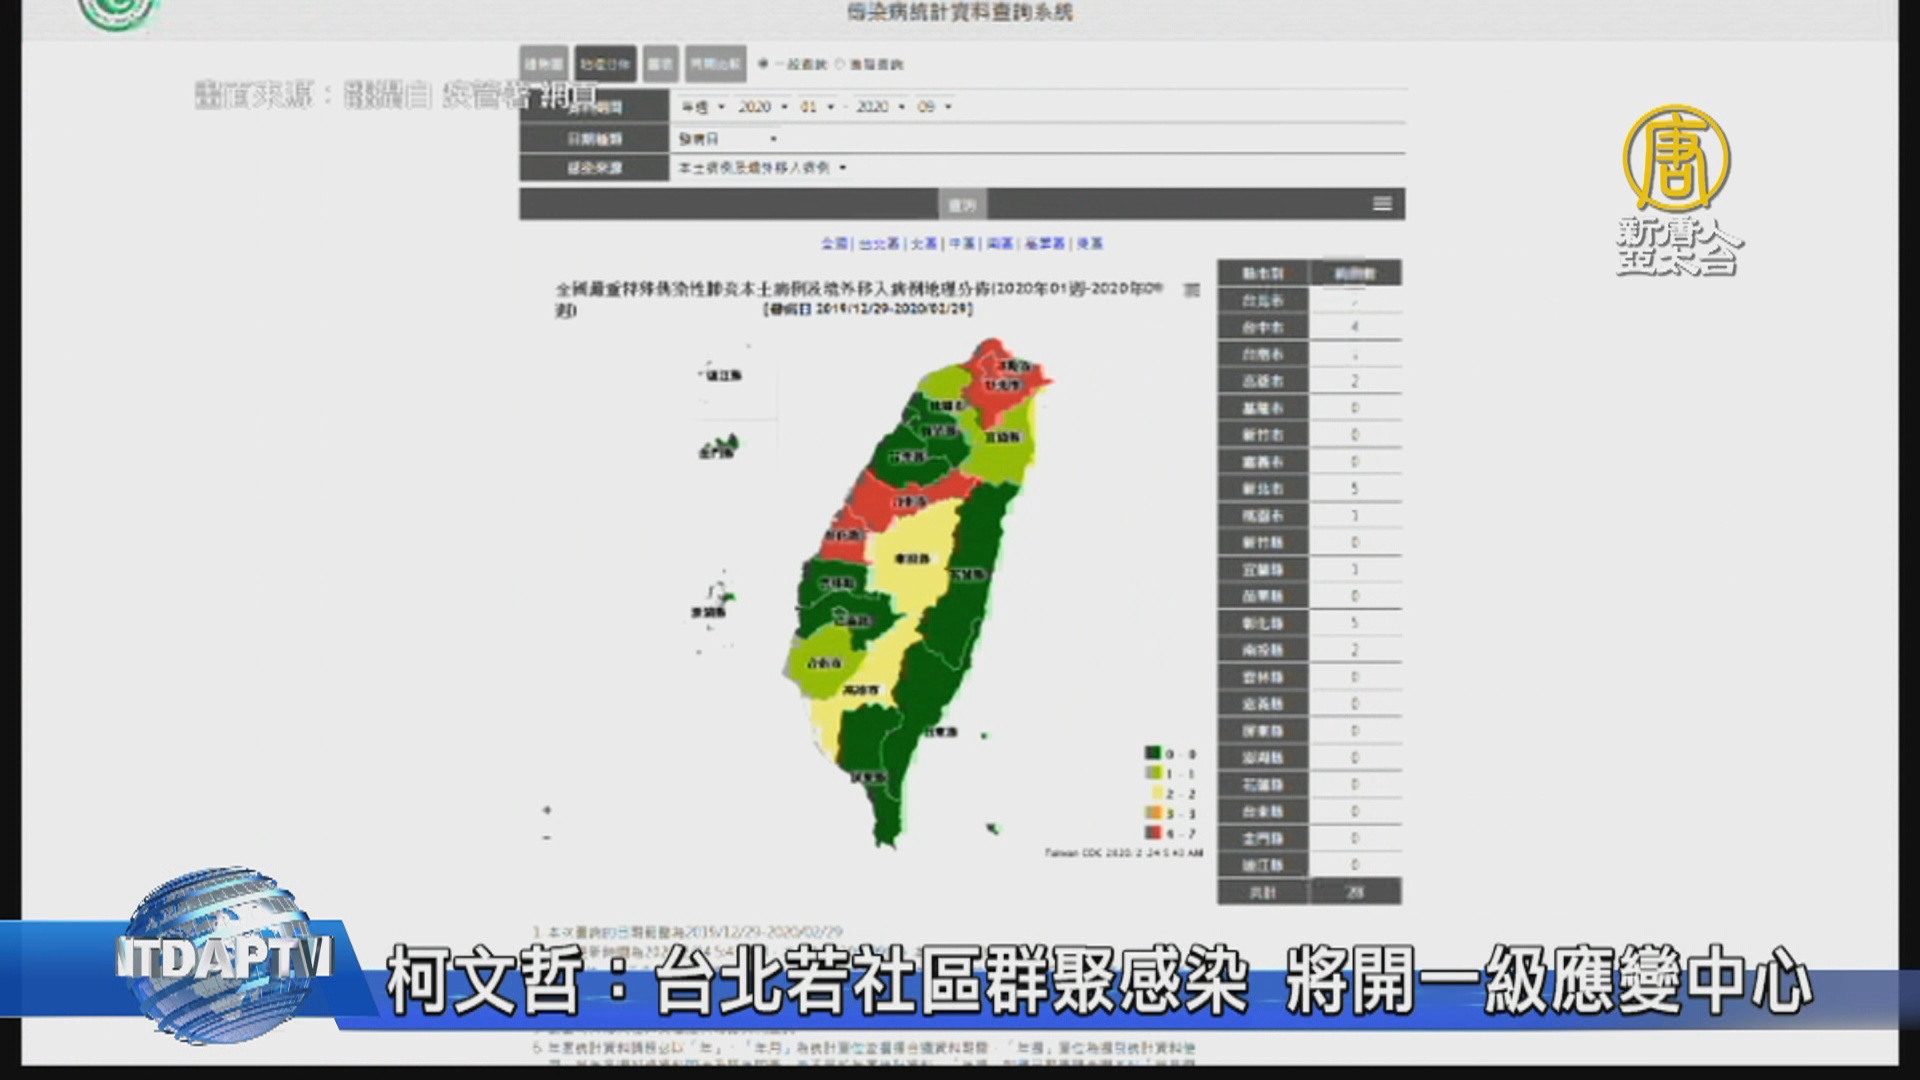Click the hamburger menu icon in the query bar
Image resolution: width=1920 pixels, height=1080 pixels.
(x=1382, y=204)
